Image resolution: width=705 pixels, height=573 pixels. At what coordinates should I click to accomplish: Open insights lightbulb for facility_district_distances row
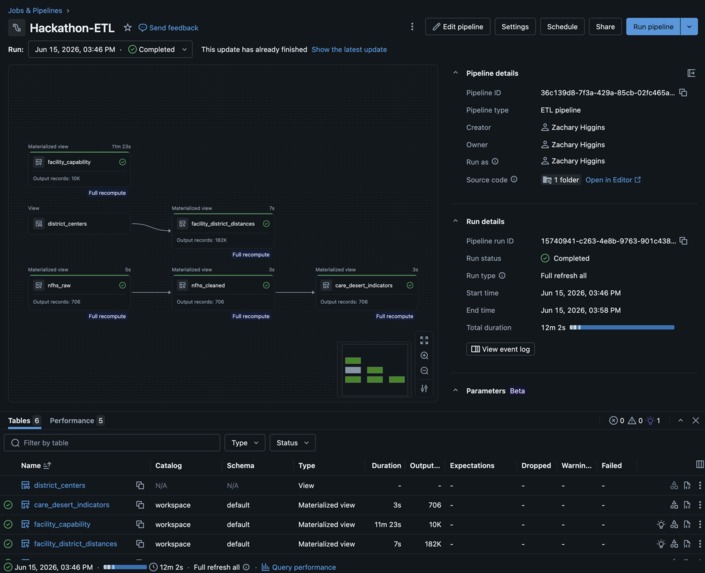[x=660, y=543]
